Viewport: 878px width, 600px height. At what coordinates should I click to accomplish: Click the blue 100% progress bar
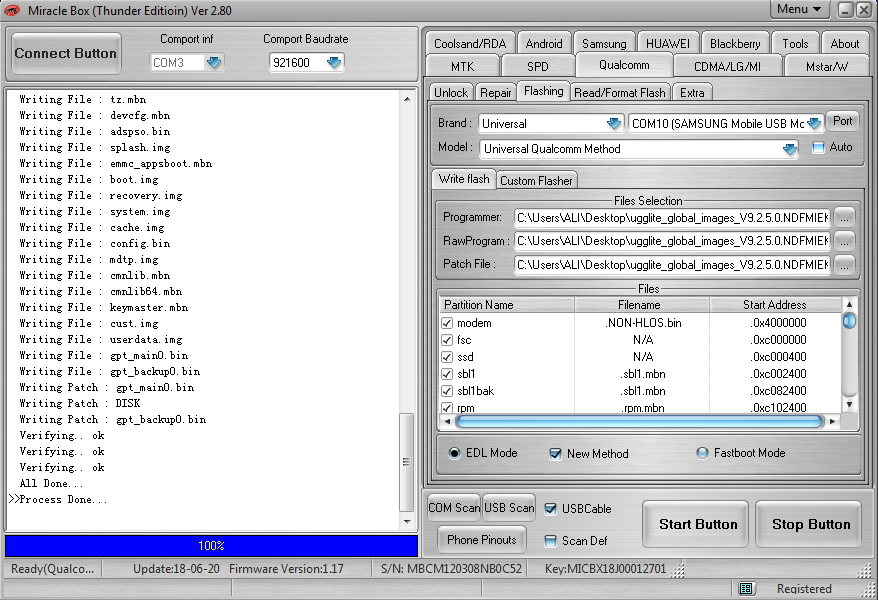[x=212, y=546]
